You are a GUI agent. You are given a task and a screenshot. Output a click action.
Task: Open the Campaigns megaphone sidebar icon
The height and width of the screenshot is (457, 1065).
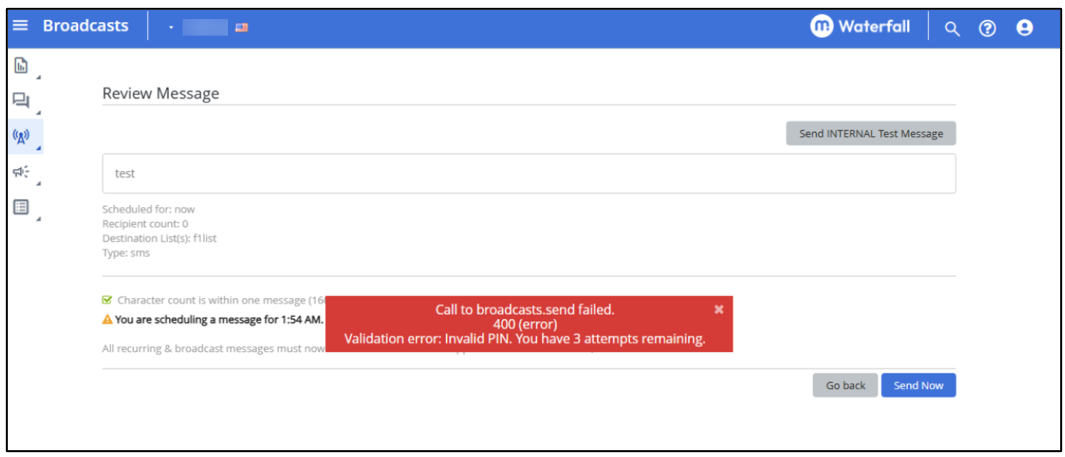[20, 172]
